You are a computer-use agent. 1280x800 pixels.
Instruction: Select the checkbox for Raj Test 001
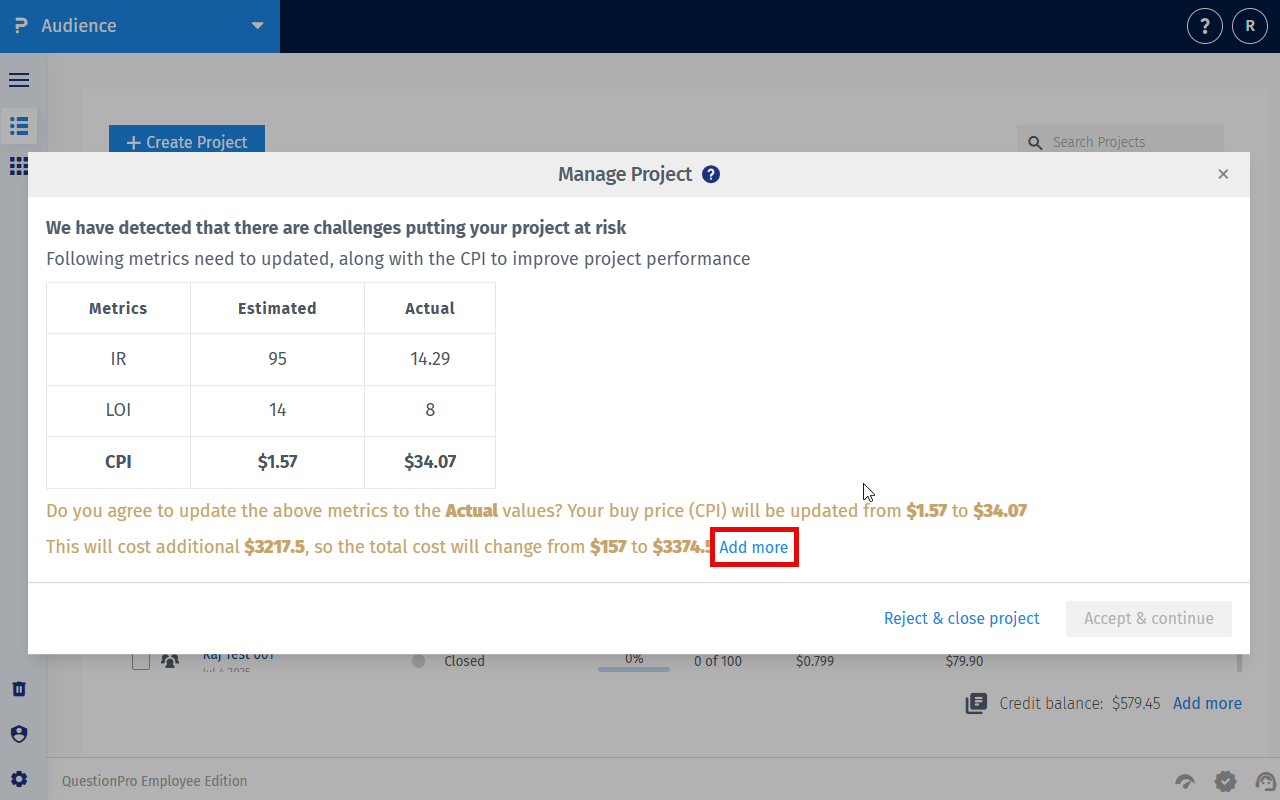140,660
